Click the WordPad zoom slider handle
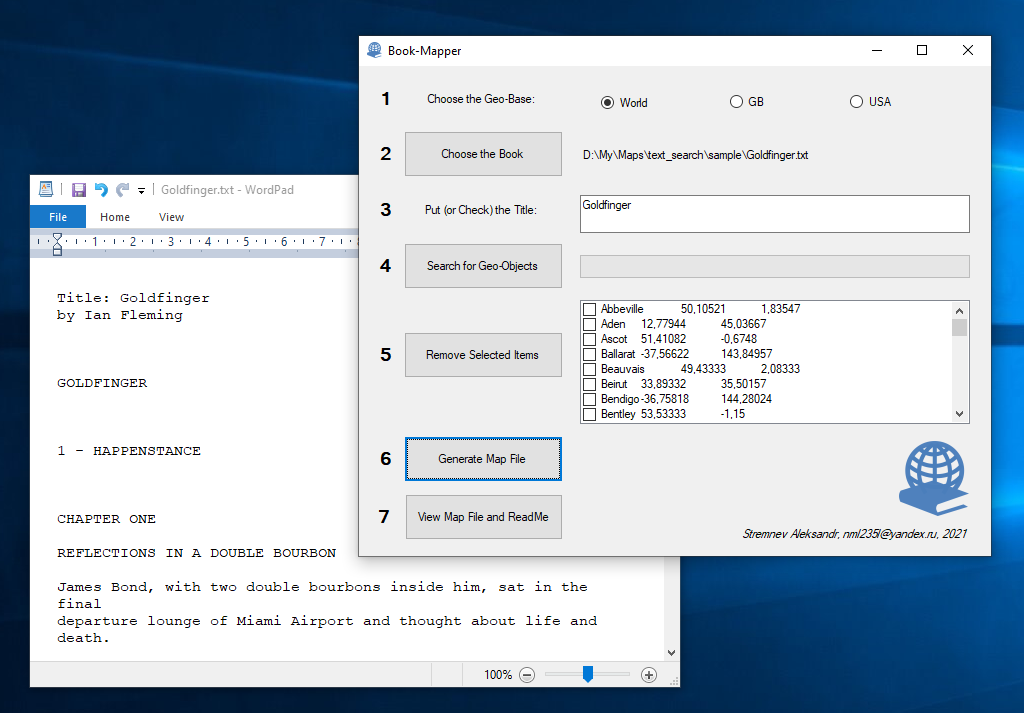Screen dimensions: 1024x713 click(x=588, y=674)
